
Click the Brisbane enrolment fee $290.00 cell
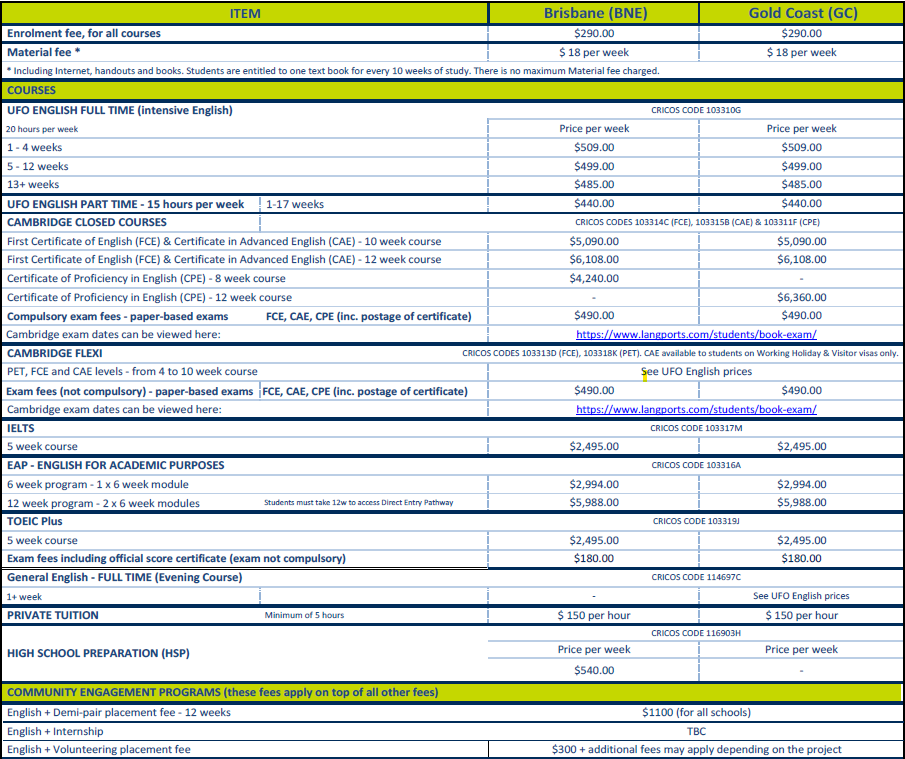tap(594, 33)
